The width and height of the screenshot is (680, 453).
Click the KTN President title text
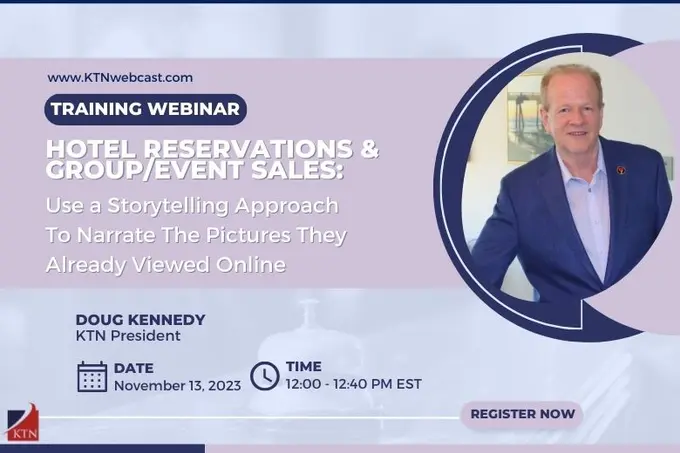tap(128, 336)
